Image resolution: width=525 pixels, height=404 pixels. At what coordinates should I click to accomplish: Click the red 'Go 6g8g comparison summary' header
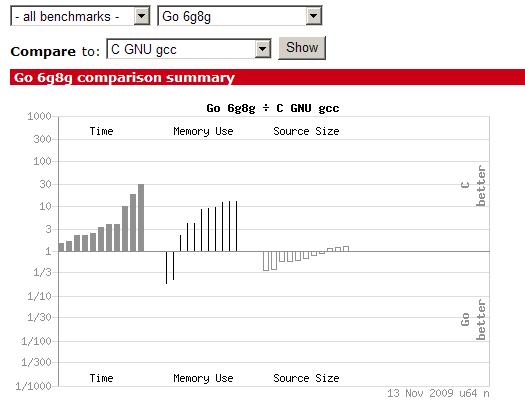268,77
